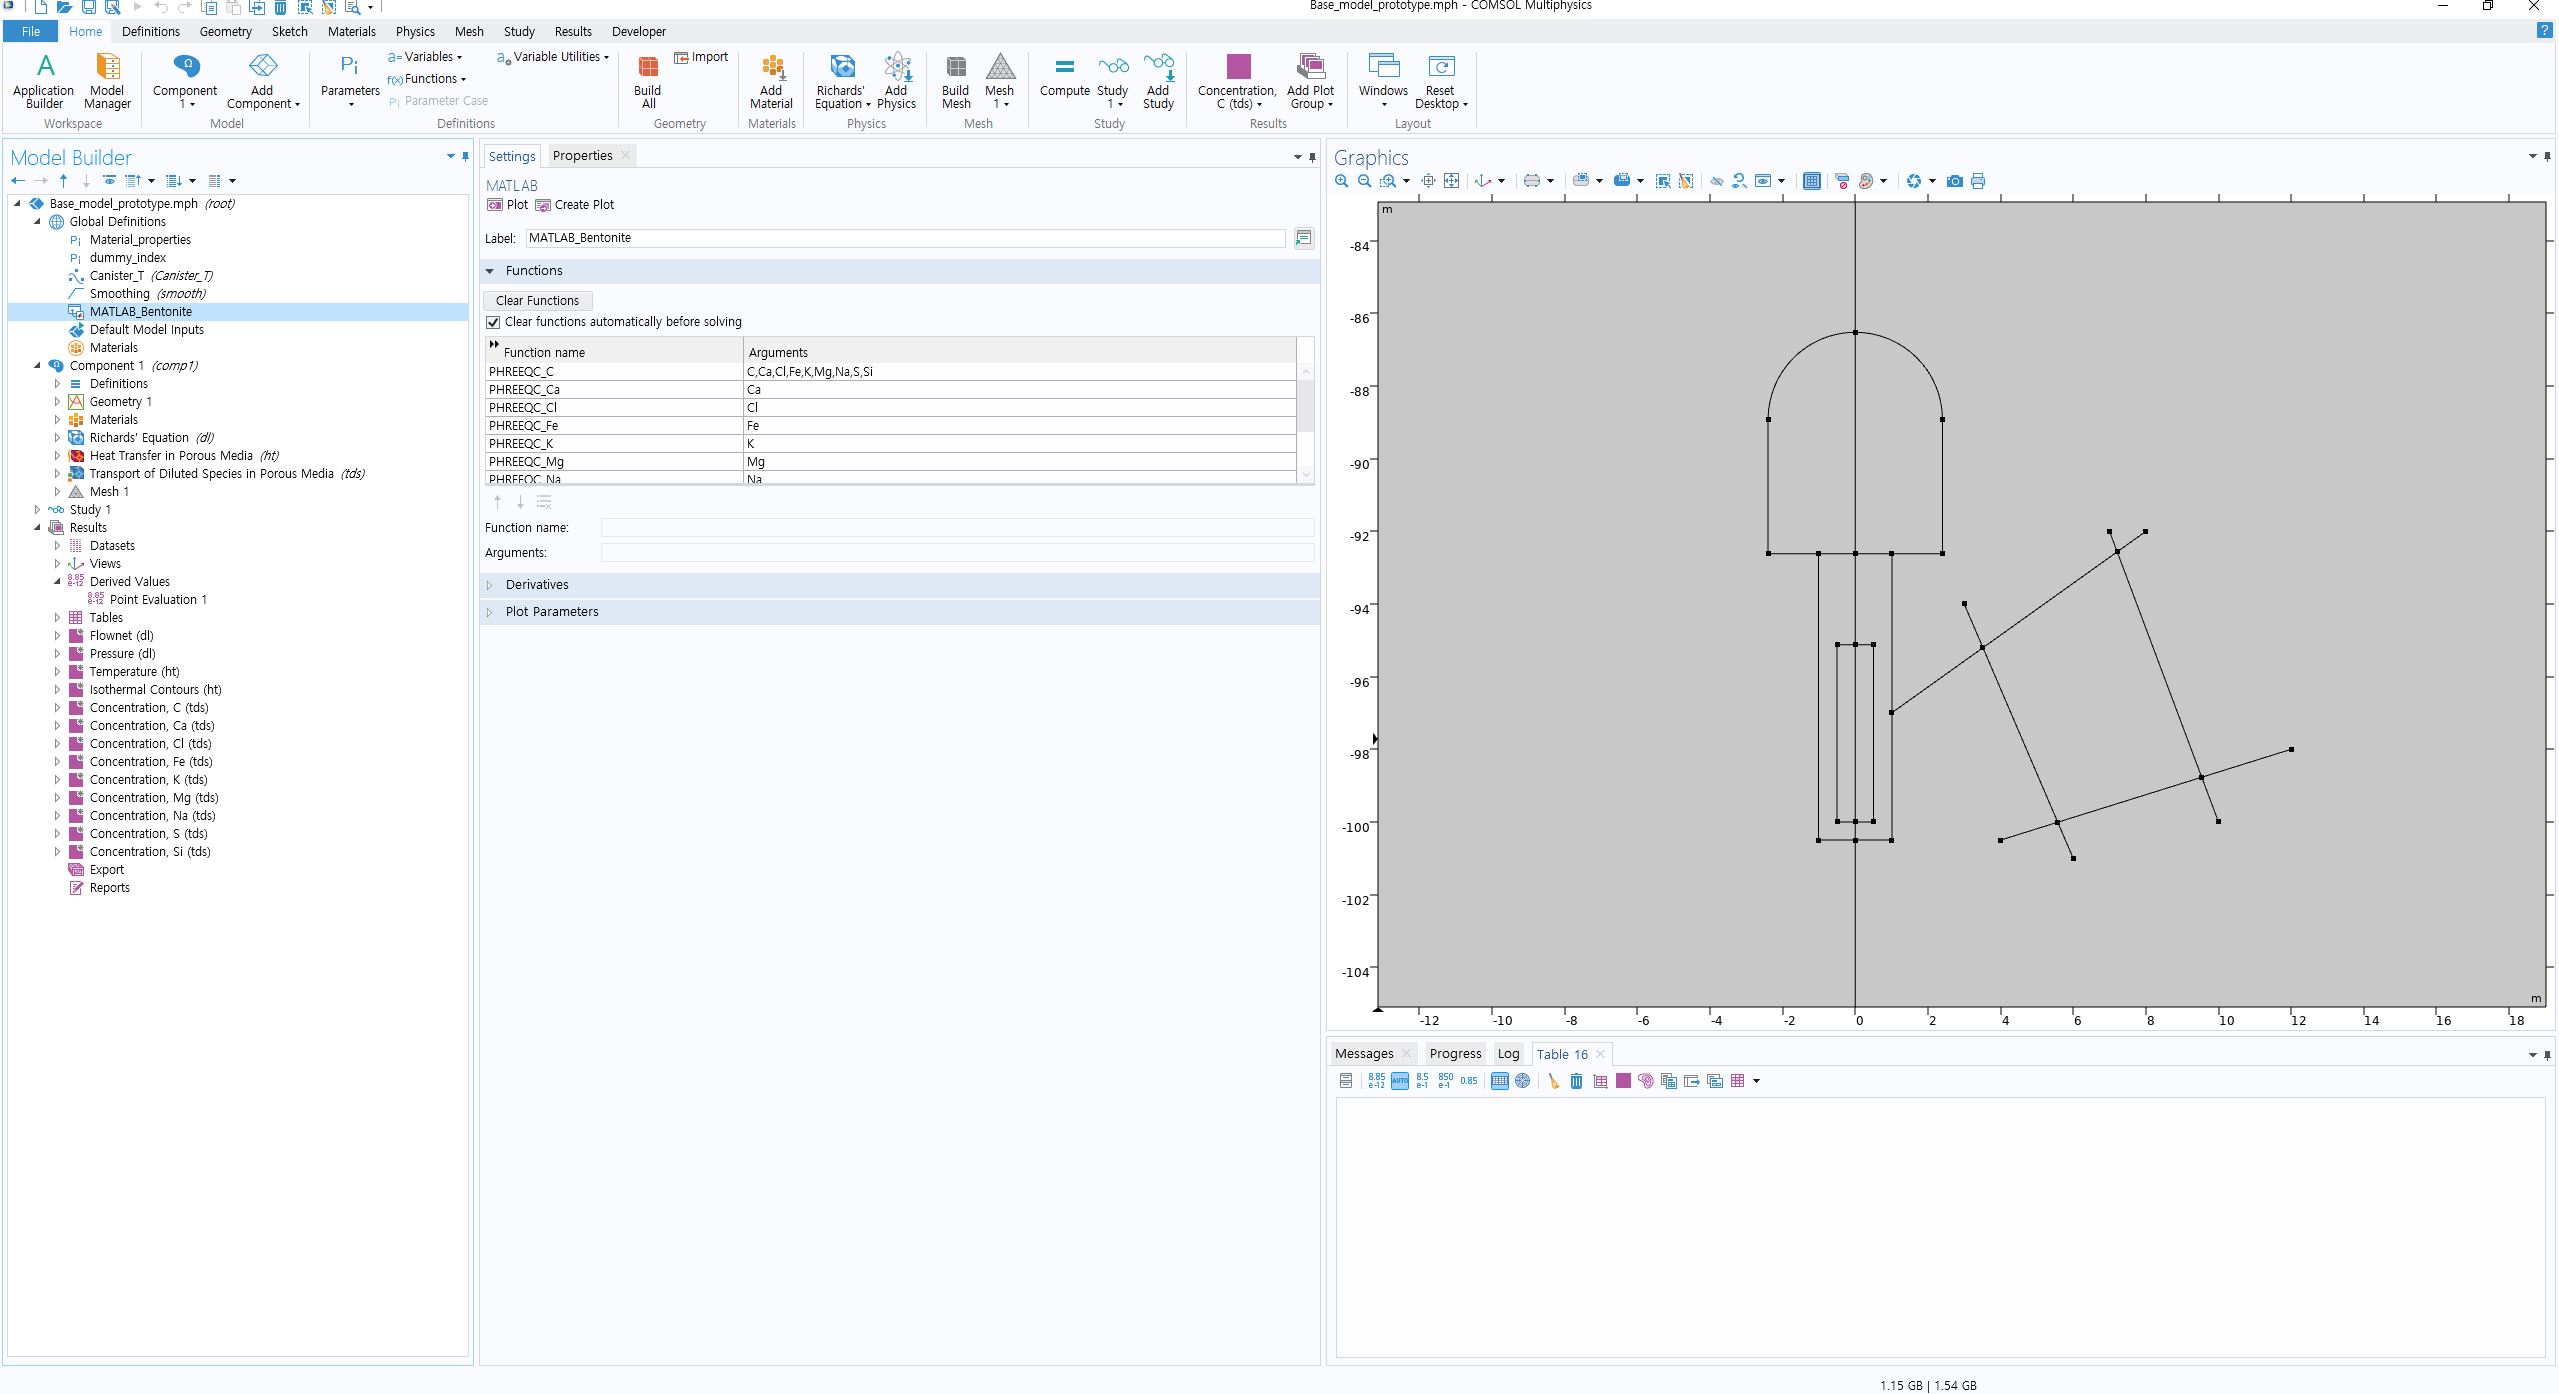The image size is (2559, 1394).
Task: Expand the Study 1 tree node
Action: (x=38, y=510)
